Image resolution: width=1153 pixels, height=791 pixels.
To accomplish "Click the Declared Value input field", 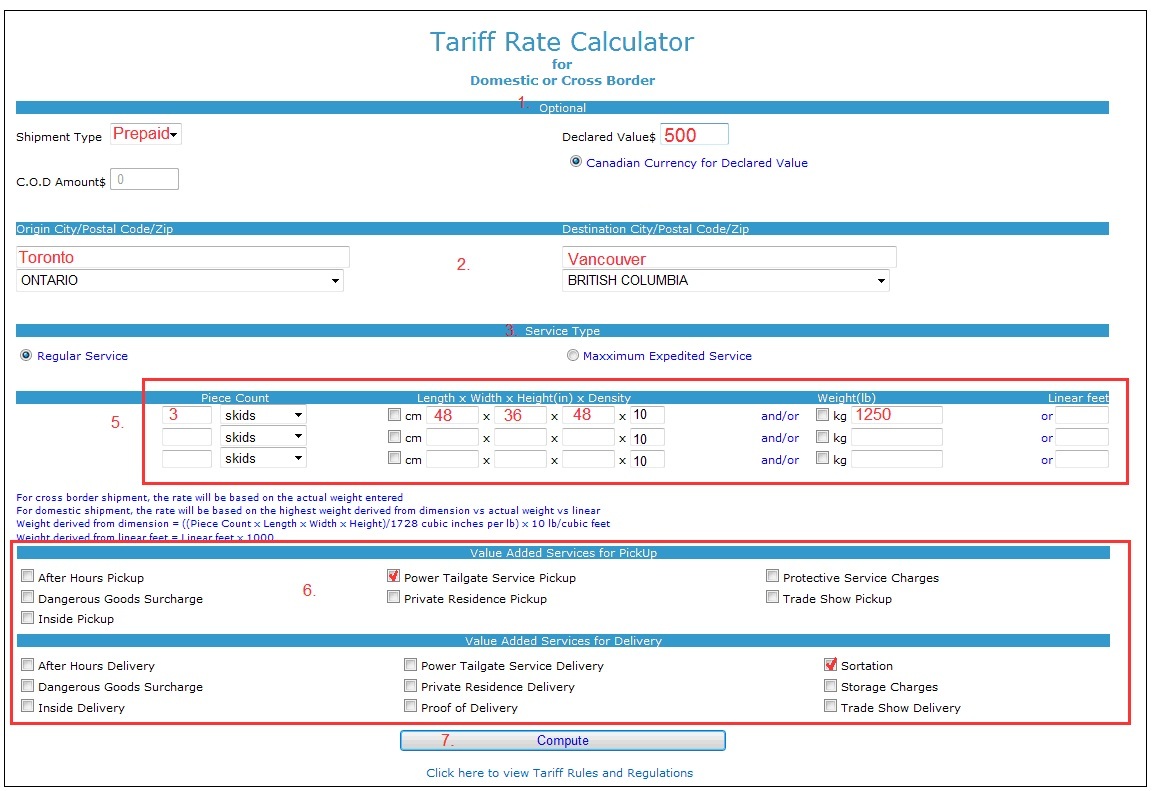I will [694, 135].
